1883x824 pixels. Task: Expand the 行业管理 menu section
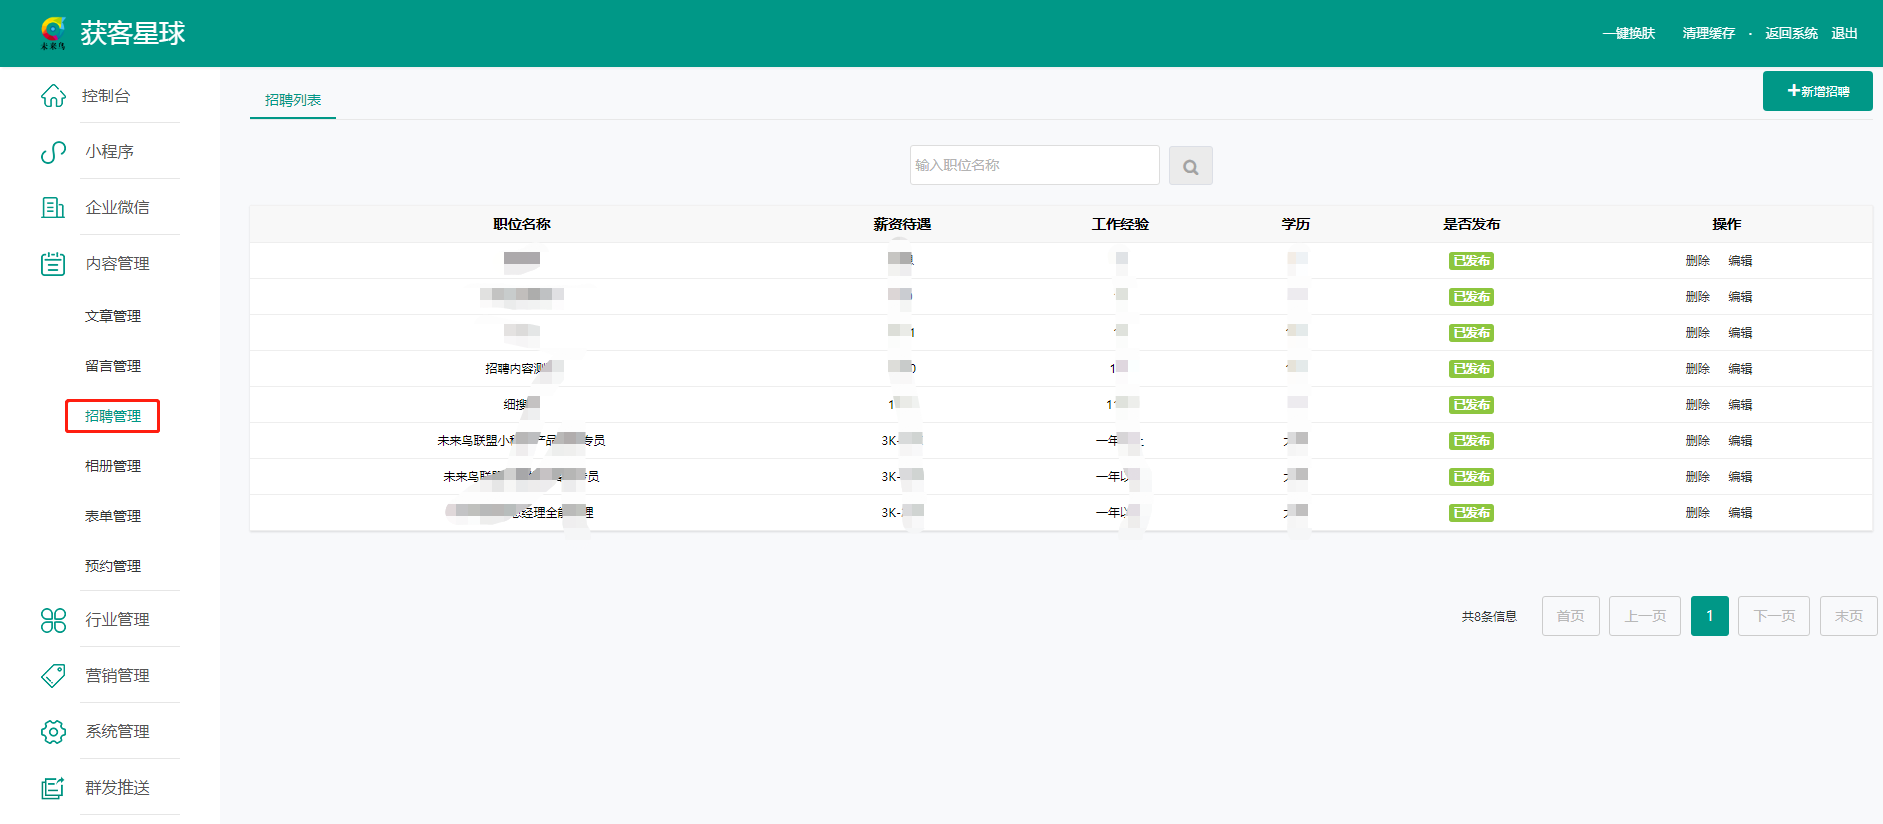117,620
